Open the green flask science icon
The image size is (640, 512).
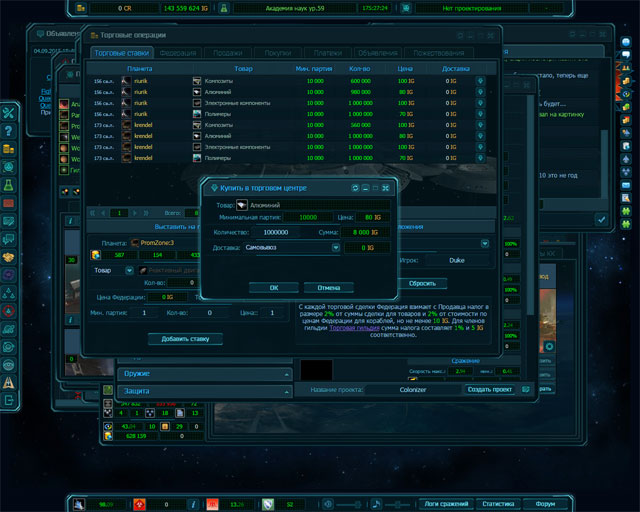point(9,185)
